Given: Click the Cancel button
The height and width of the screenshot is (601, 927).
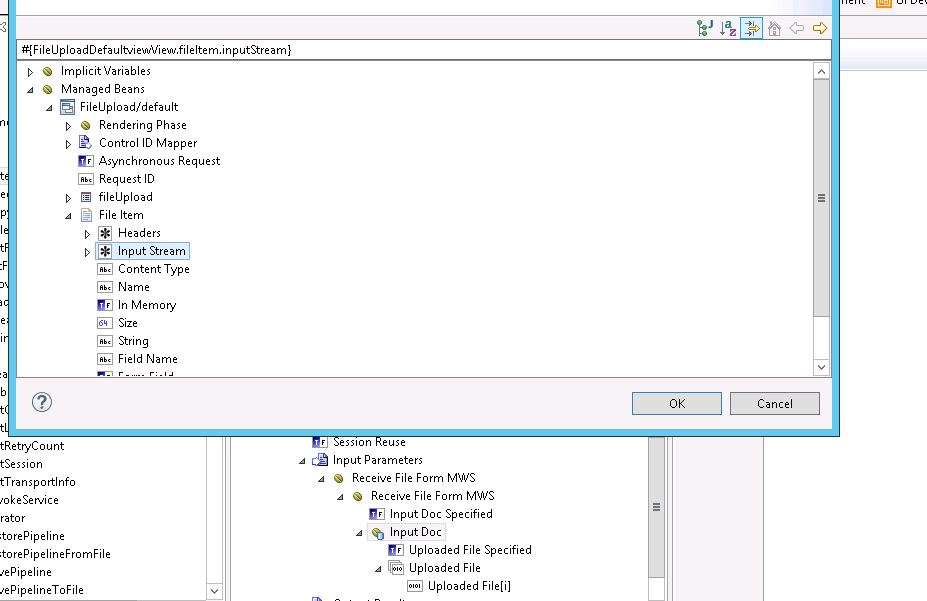Looking at the screenshot, I should click(774, 404).
